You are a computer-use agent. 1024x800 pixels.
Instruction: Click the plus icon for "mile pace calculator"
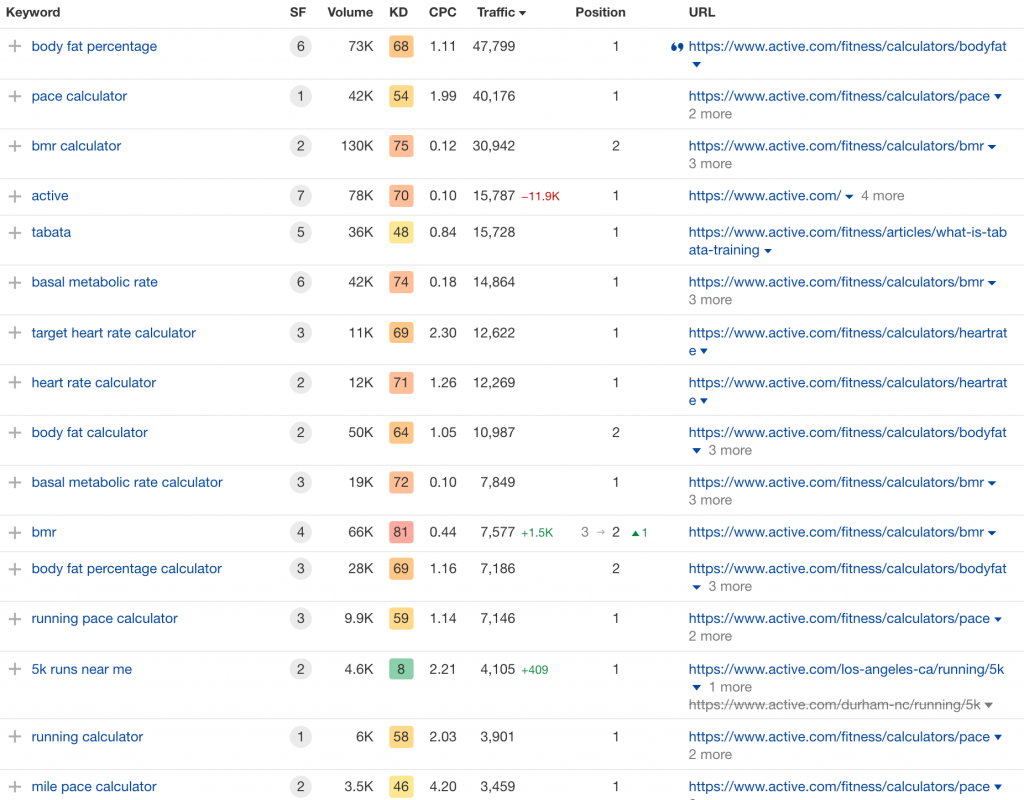(x=14, y=786)
